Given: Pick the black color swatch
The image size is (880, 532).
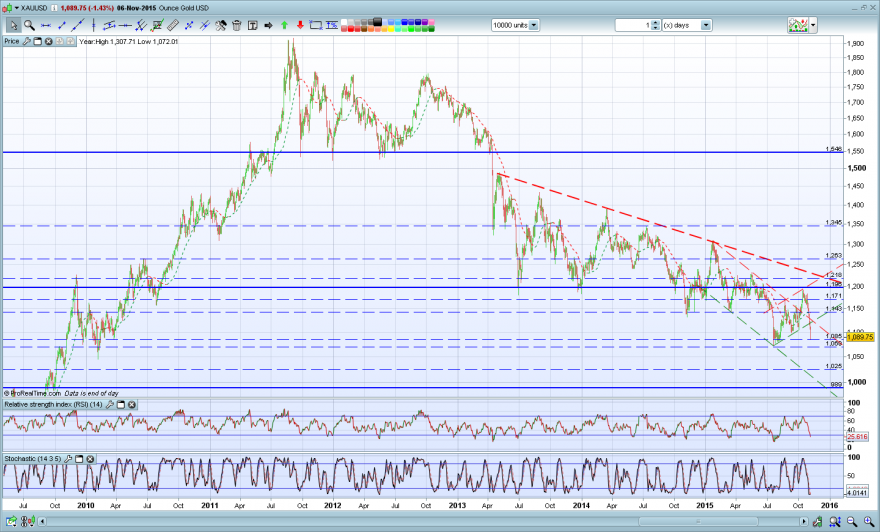Looking at the screenshot, I should (377, 22).
